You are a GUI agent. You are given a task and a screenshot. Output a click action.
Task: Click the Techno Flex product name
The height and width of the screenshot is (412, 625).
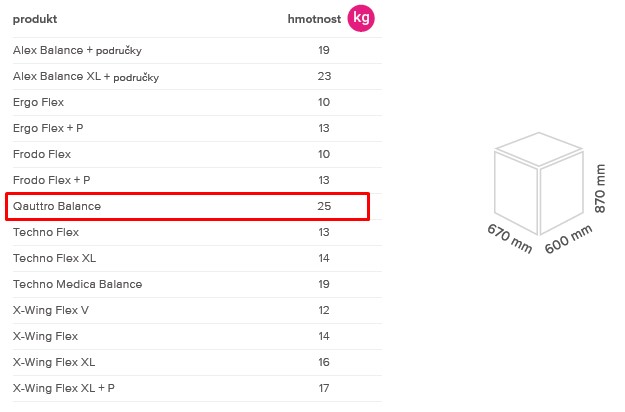[x=46, y=232]
